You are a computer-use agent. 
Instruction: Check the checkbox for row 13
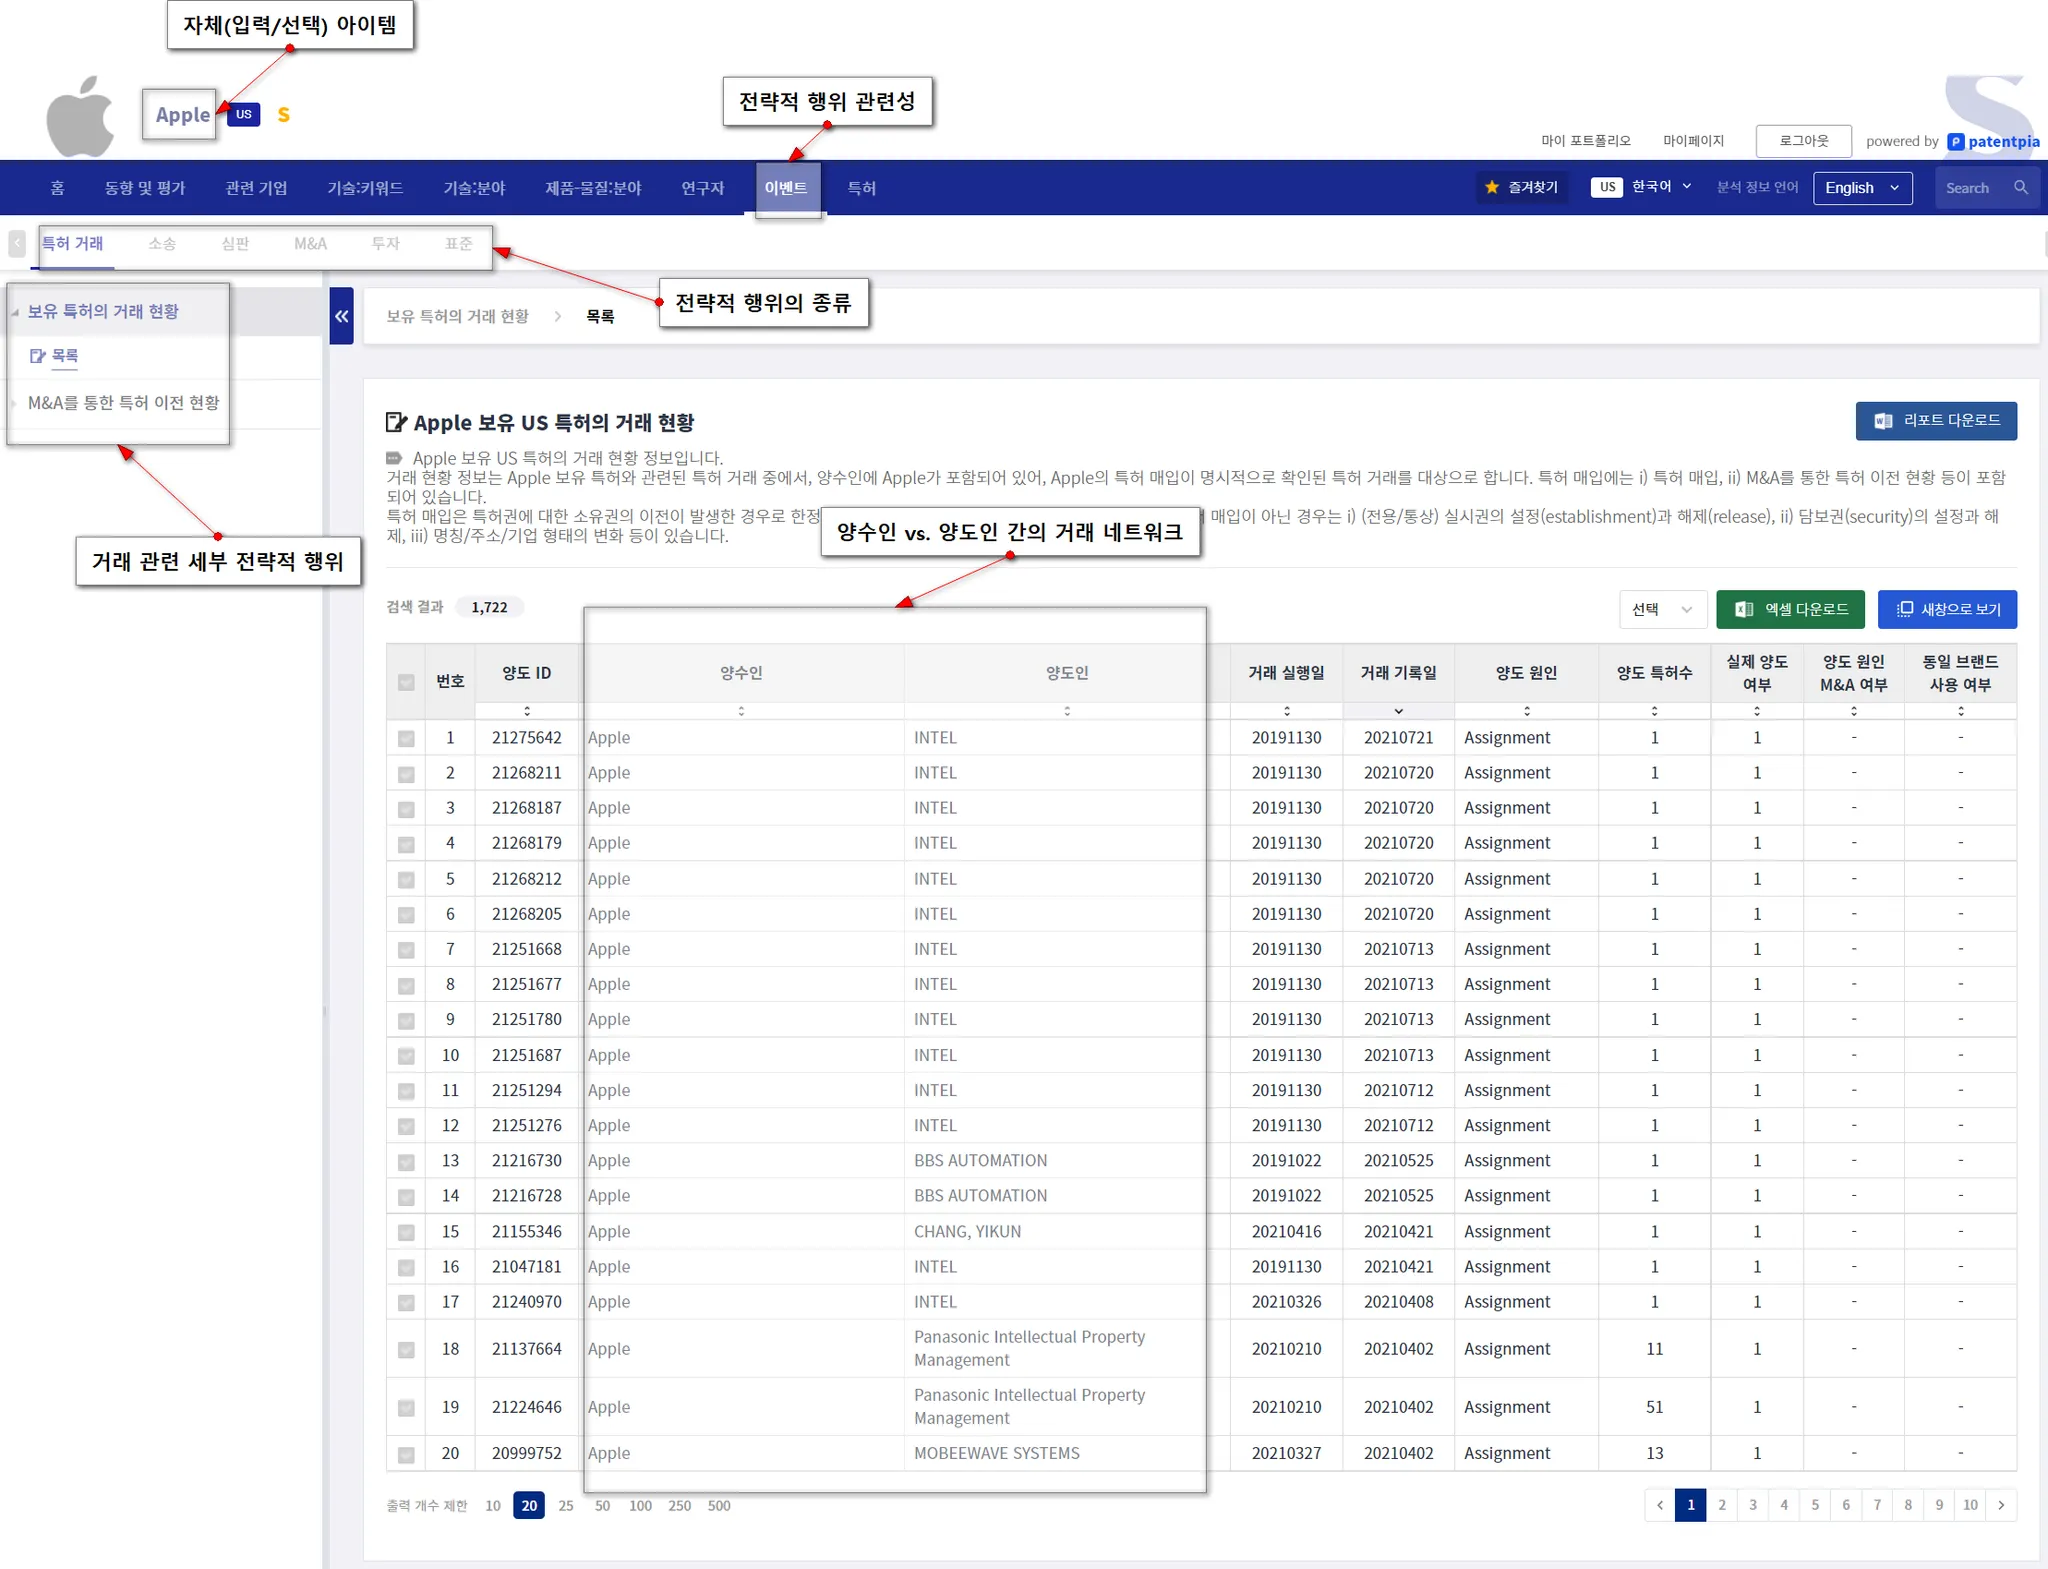tap(406, 1162)
